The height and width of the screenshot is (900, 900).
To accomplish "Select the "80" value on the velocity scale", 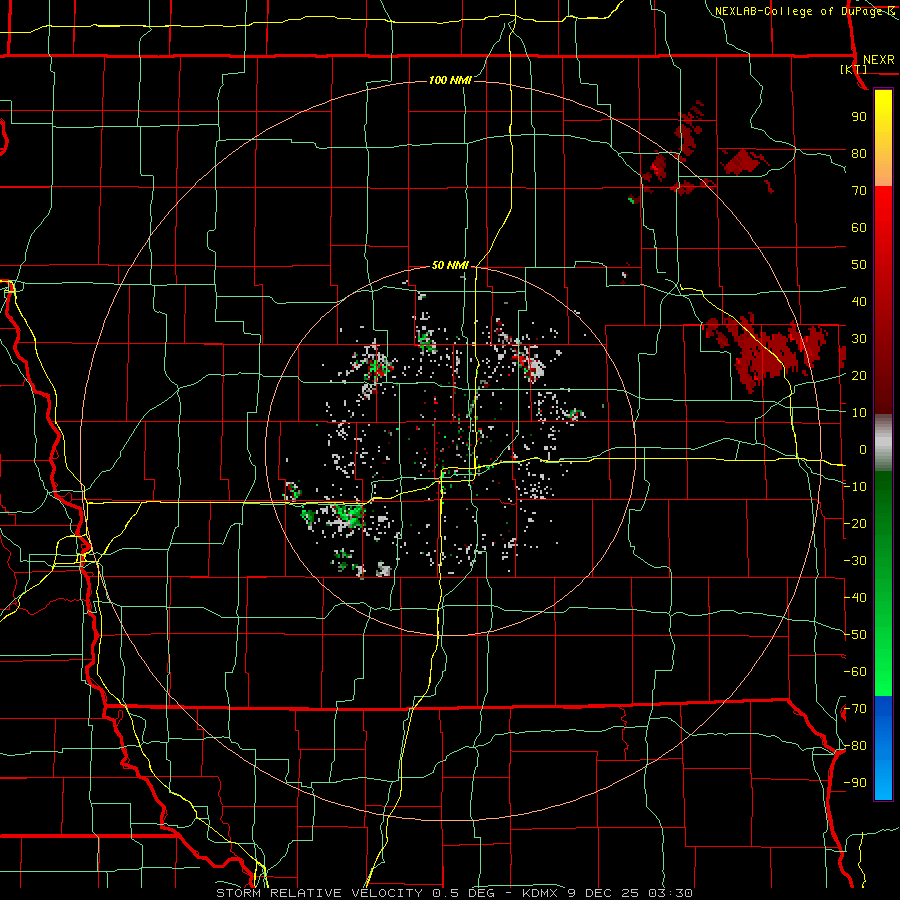I will pos(859,154).
